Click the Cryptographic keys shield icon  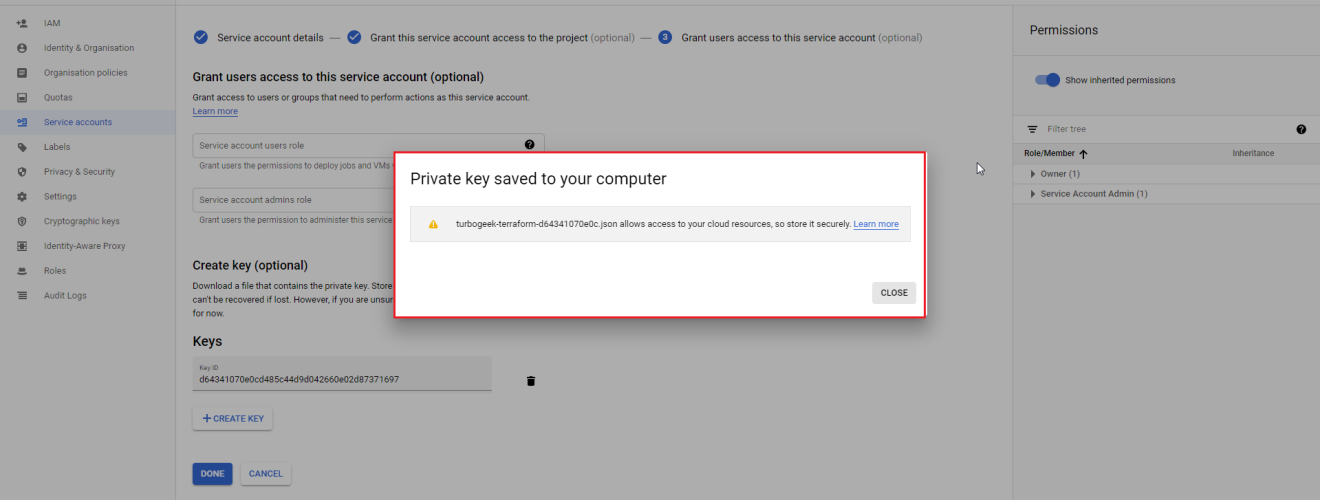coord(22,221)
